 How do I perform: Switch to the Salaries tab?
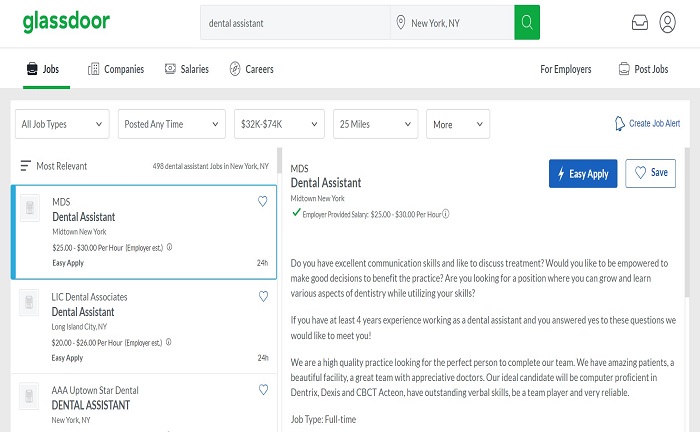pyautogui.click(x=187, y=69)
